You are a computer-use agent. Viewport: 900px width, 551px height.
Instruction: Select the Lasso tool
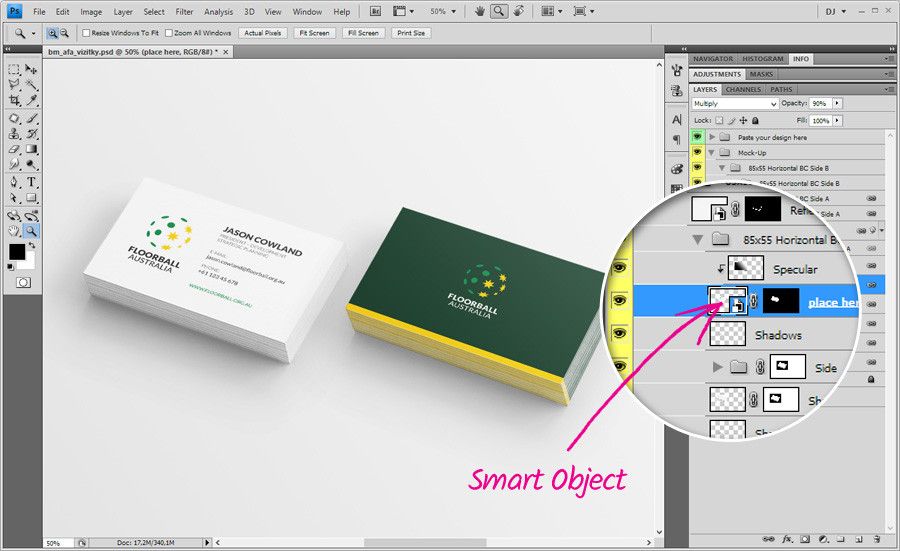14,85
